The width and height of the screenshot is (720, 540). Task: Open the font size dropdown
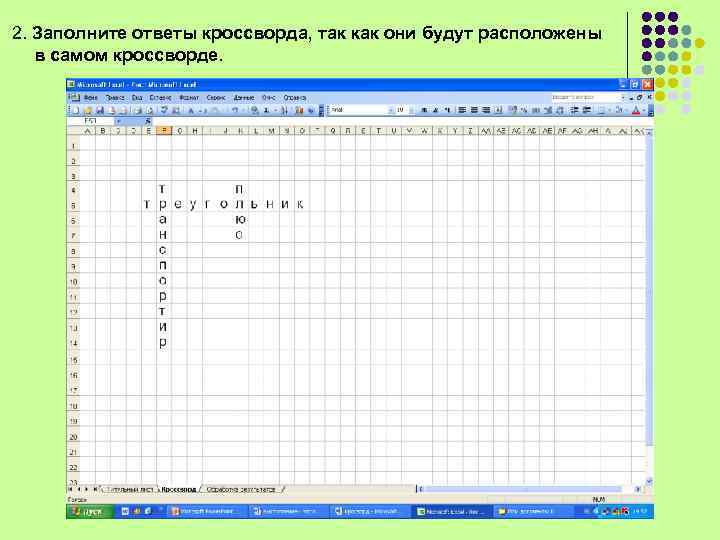(411, 110)
